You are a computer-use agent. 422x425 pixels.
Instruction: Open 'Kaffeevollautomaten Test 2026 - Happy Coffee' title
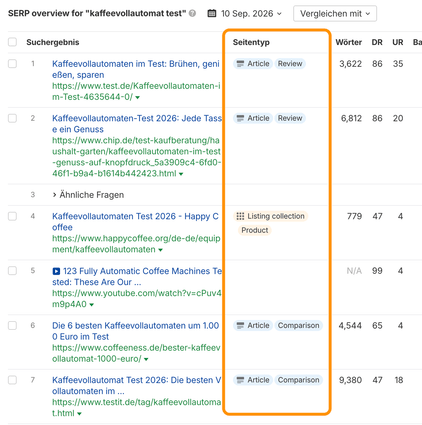point(135,222)
